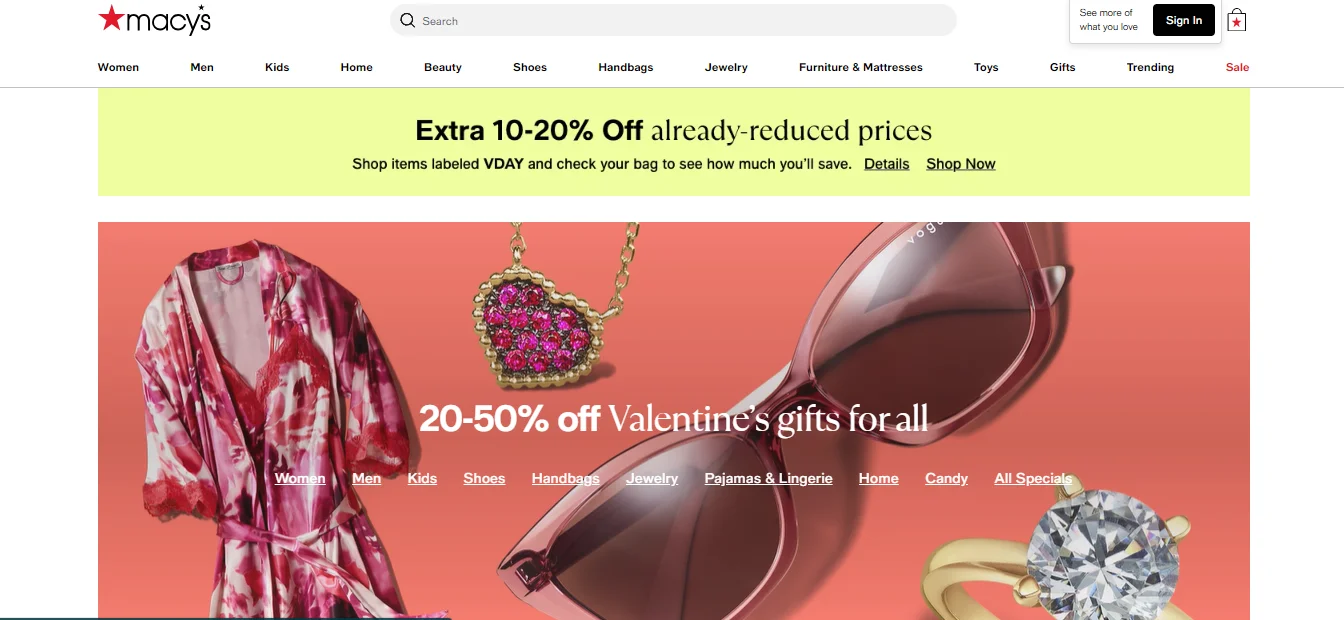This screenshot has height=620, width=1344.
Task: Click the Handbags link in hero banner
Action: pyautogui.click(x=566, y=478)
